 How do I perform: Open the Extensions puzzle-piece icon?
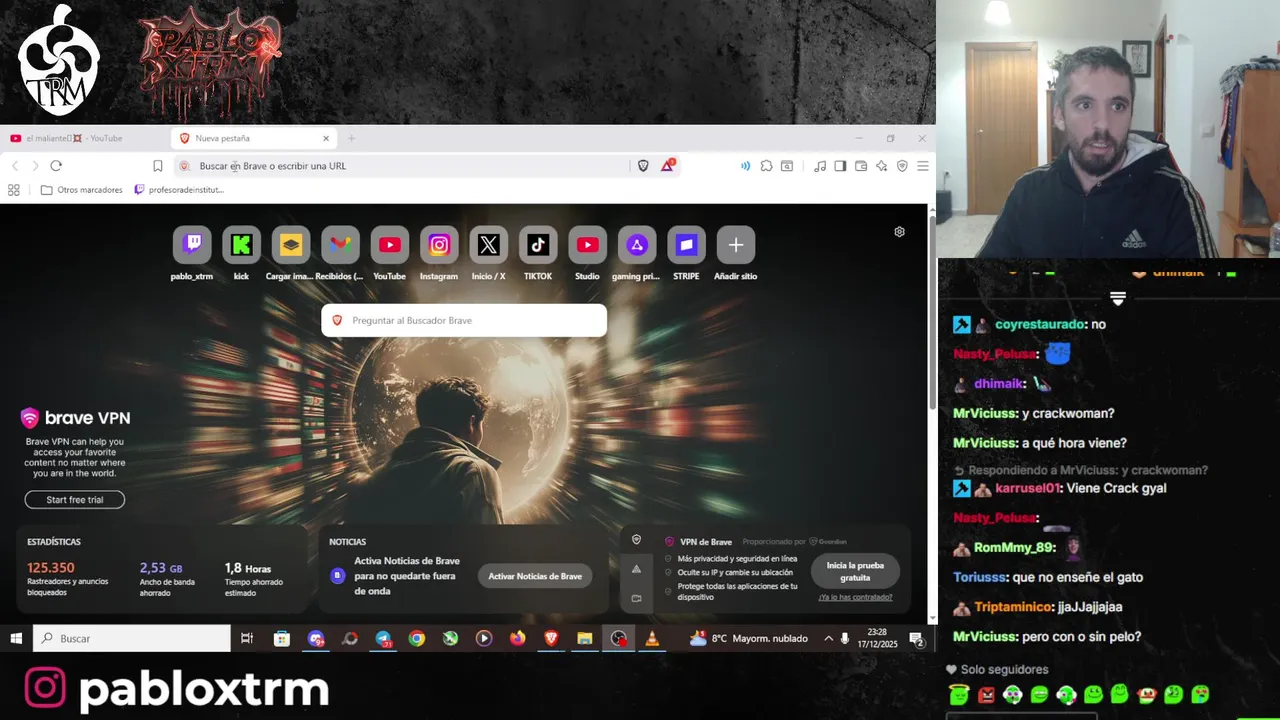click(766, 166)
